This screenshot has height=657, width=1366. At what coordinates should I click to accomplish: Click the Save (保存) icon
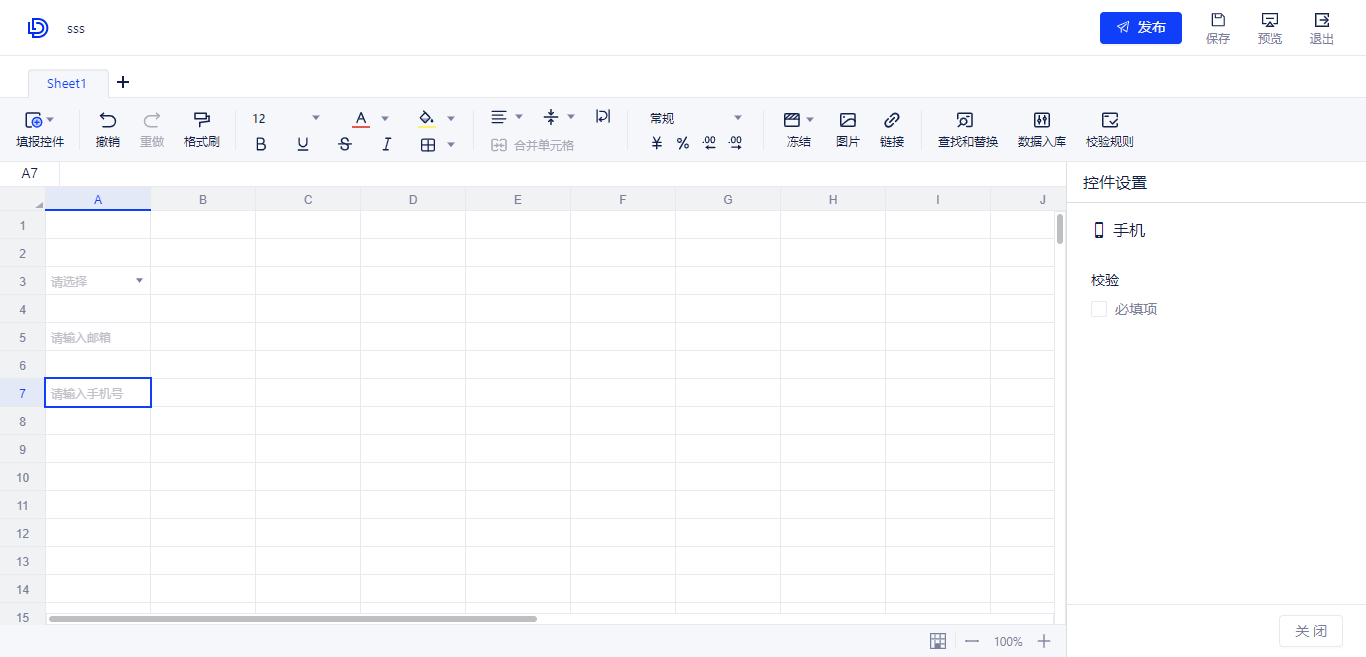(x=1217, y=21)
